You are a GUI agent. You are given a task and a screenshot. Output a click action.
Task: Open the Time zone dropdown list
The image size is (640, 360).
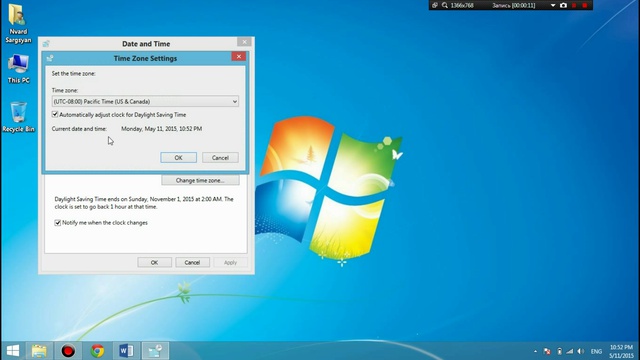point(145,101)
